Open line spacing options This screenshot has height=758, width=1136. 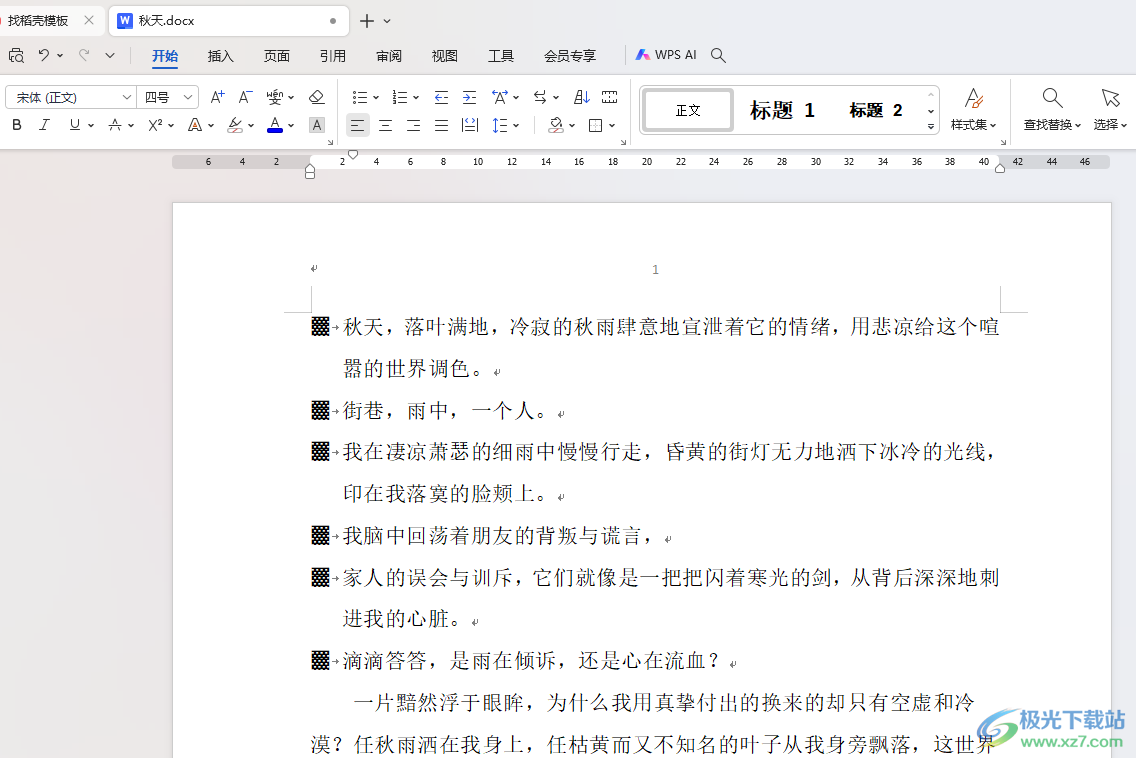(x=500, y=125)
